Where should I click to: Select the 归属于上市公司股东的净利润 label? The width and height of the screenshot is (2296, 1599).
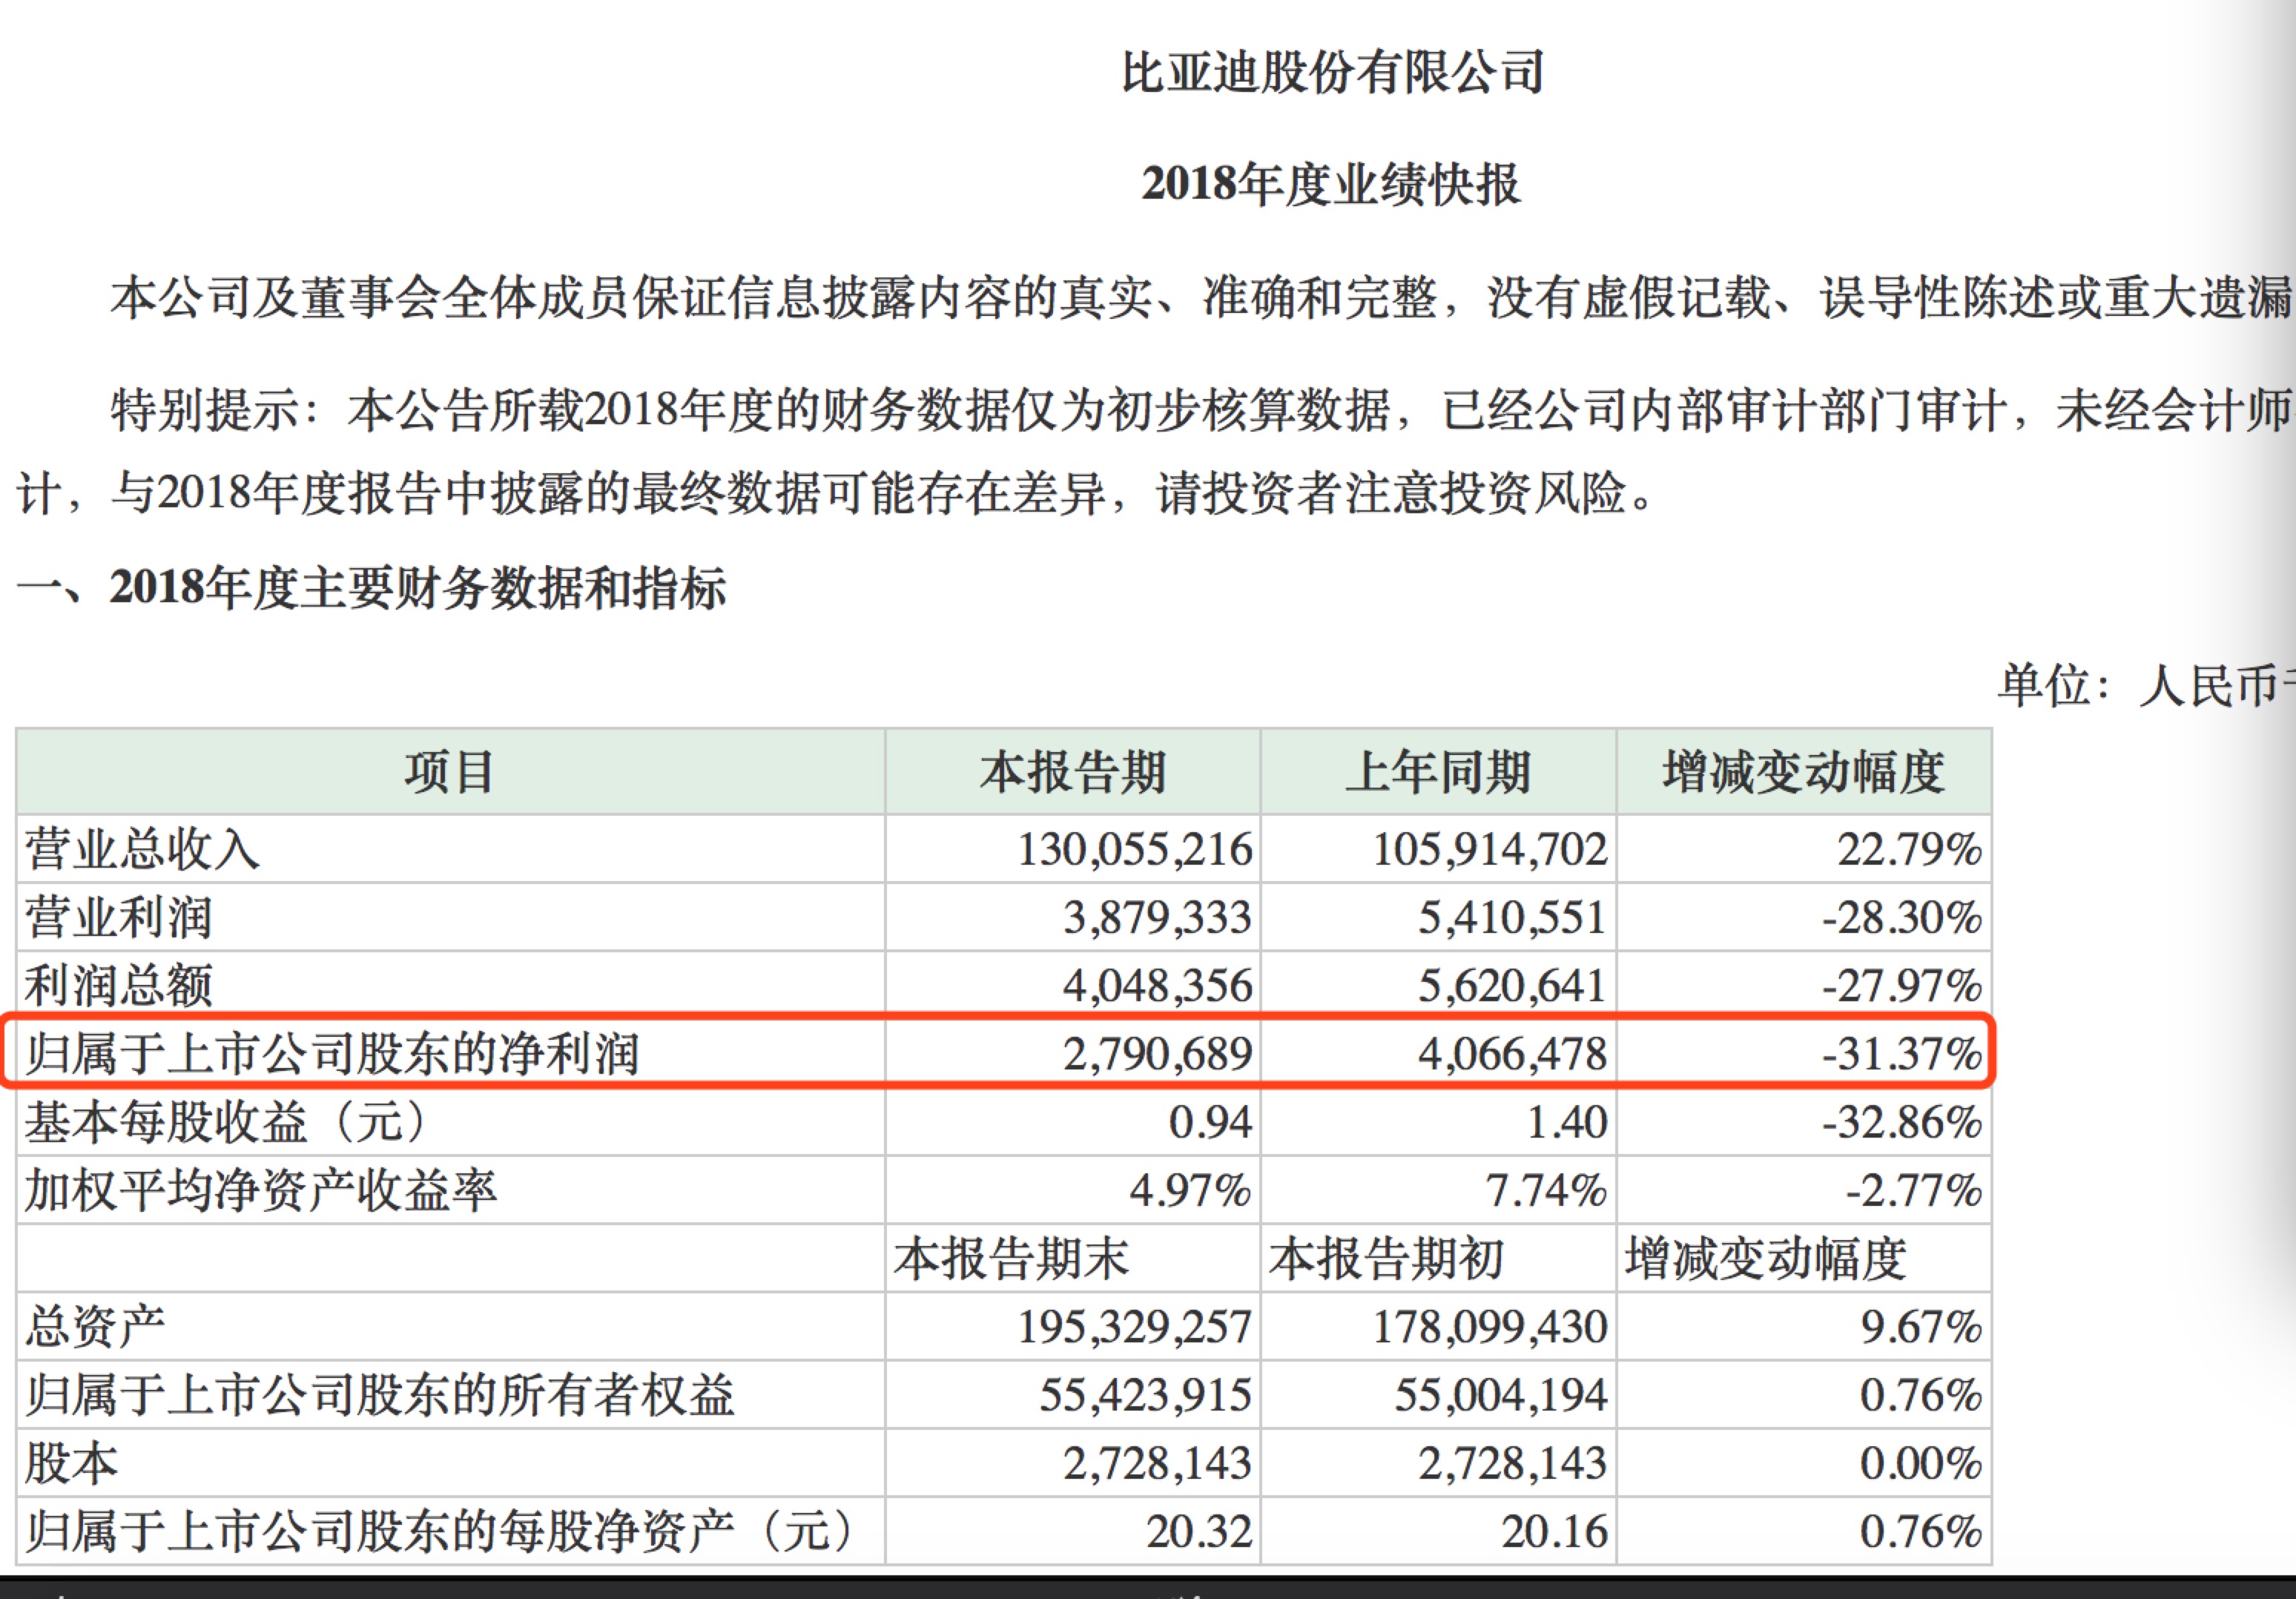point(331,1054)
